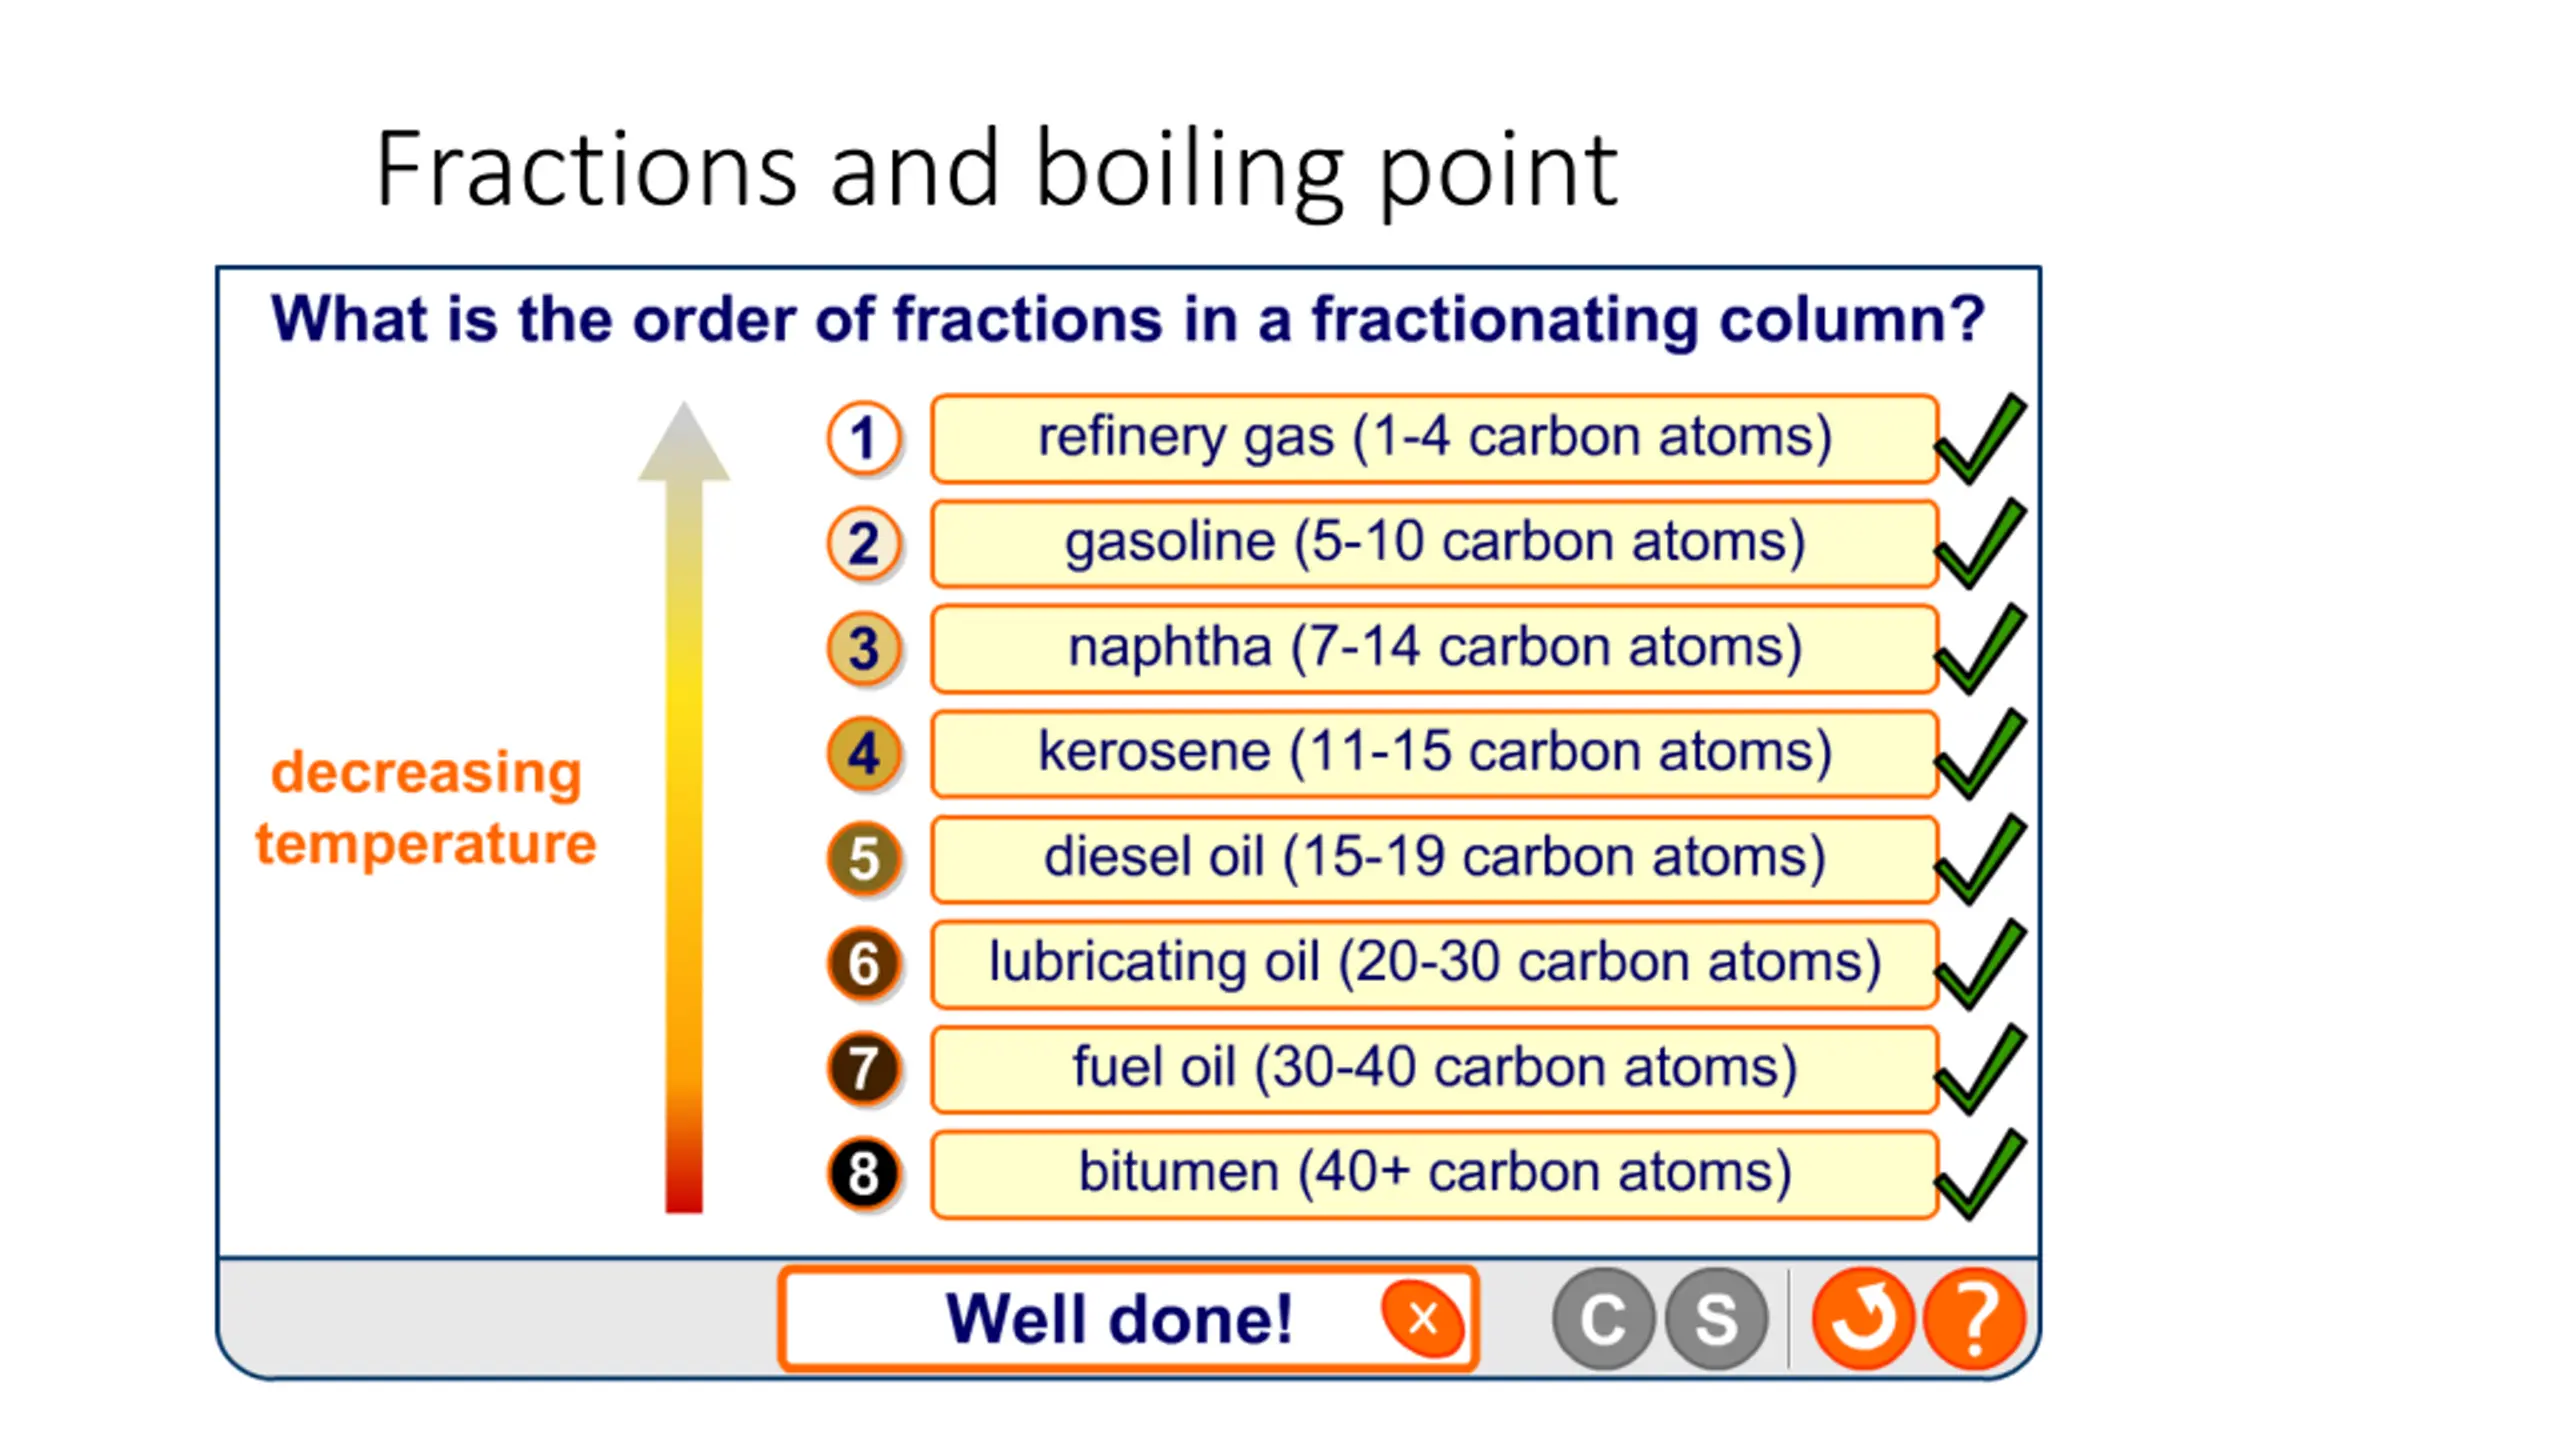Screen dimensions: 2560x1440
Task: Click the orange reset arrow icon
Action: [1862, 1318]
